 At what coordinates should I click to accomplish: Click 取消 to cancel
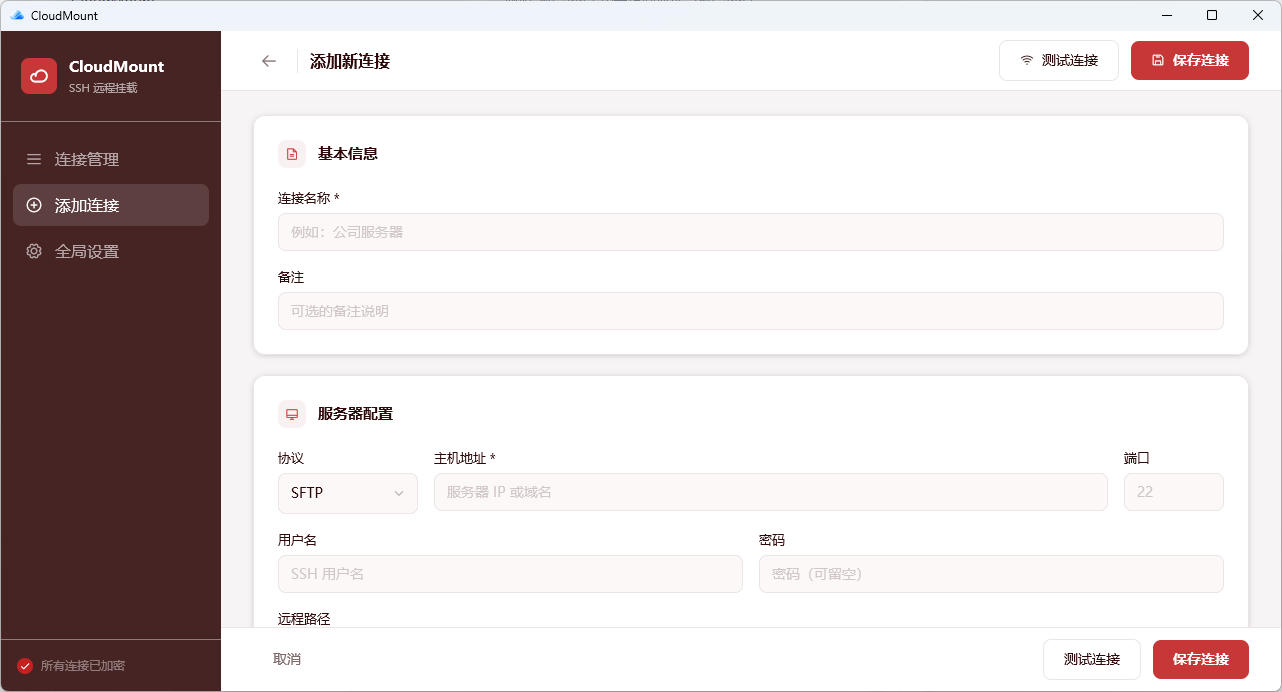pyautogui.click(x=287, y=660)
